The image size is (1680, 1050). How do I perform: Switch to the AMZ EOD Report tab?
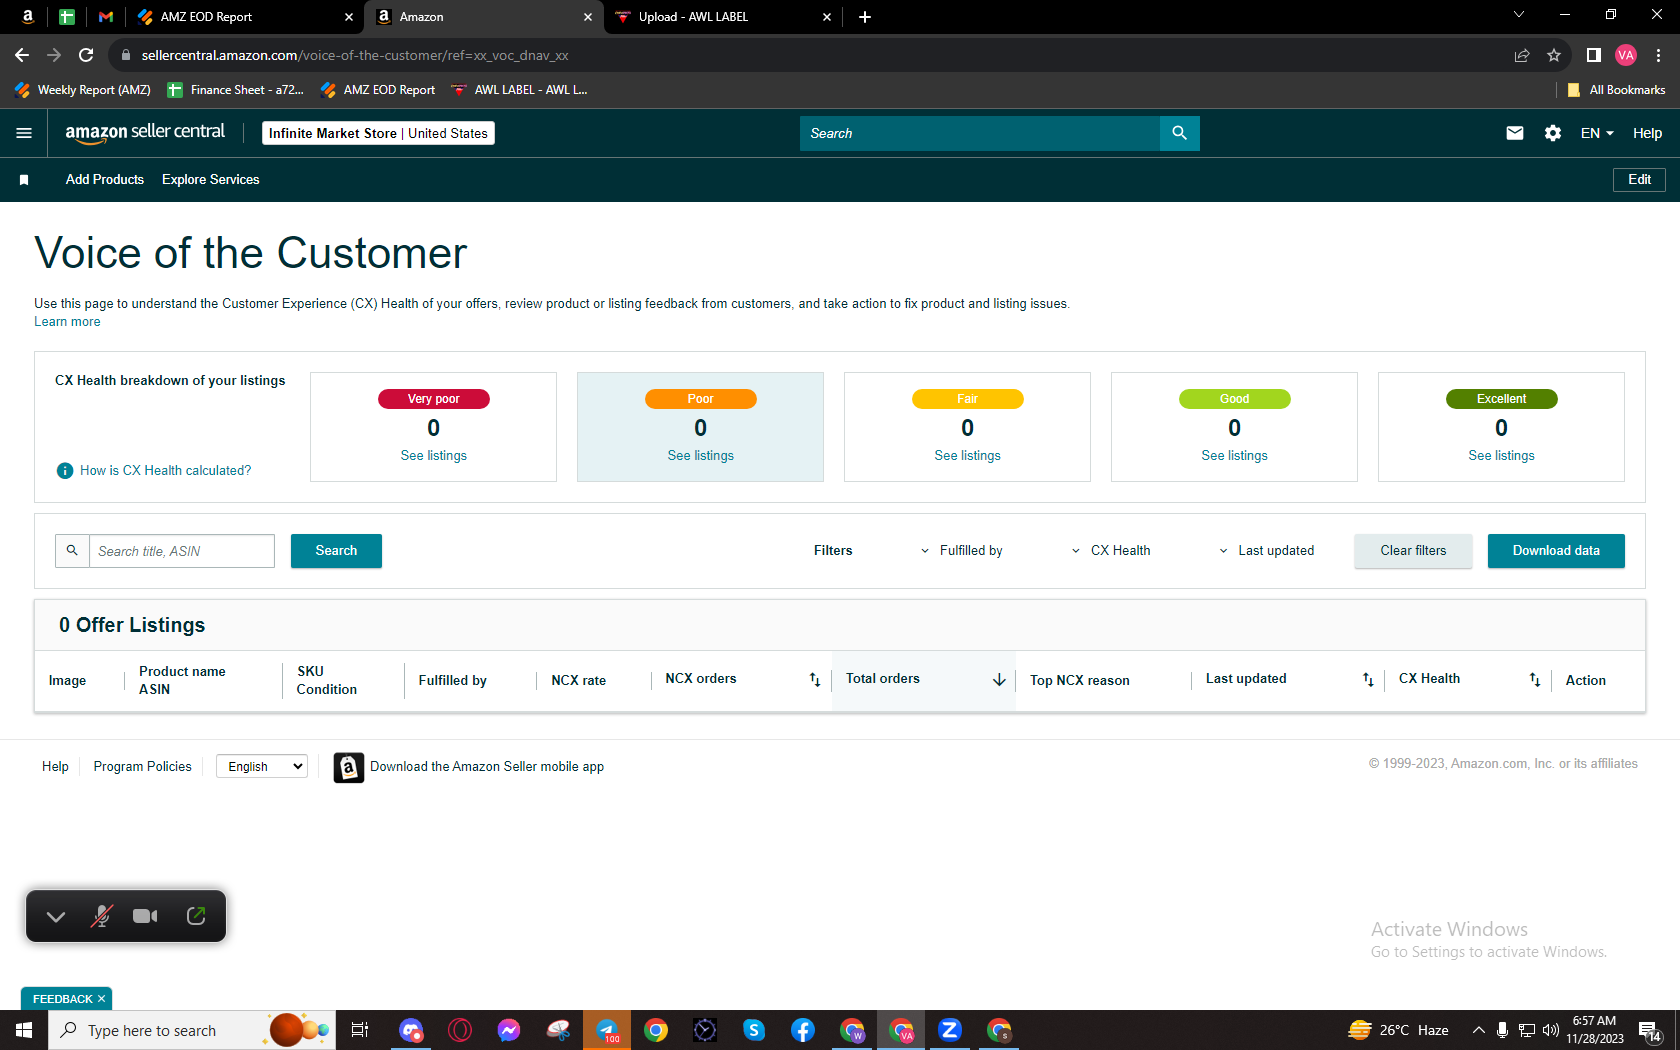pos(246,17)
